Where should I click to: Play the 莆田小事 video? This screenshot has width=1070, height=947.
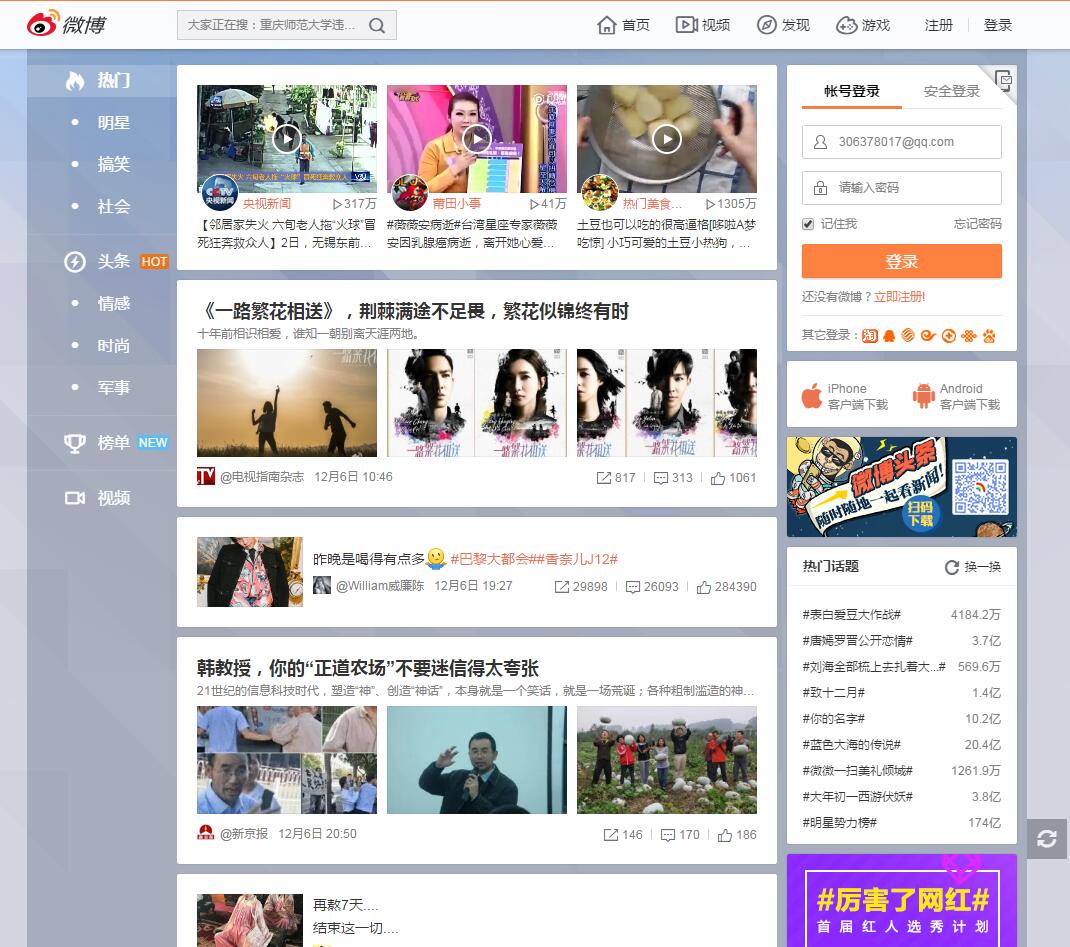tap(477, 139)
